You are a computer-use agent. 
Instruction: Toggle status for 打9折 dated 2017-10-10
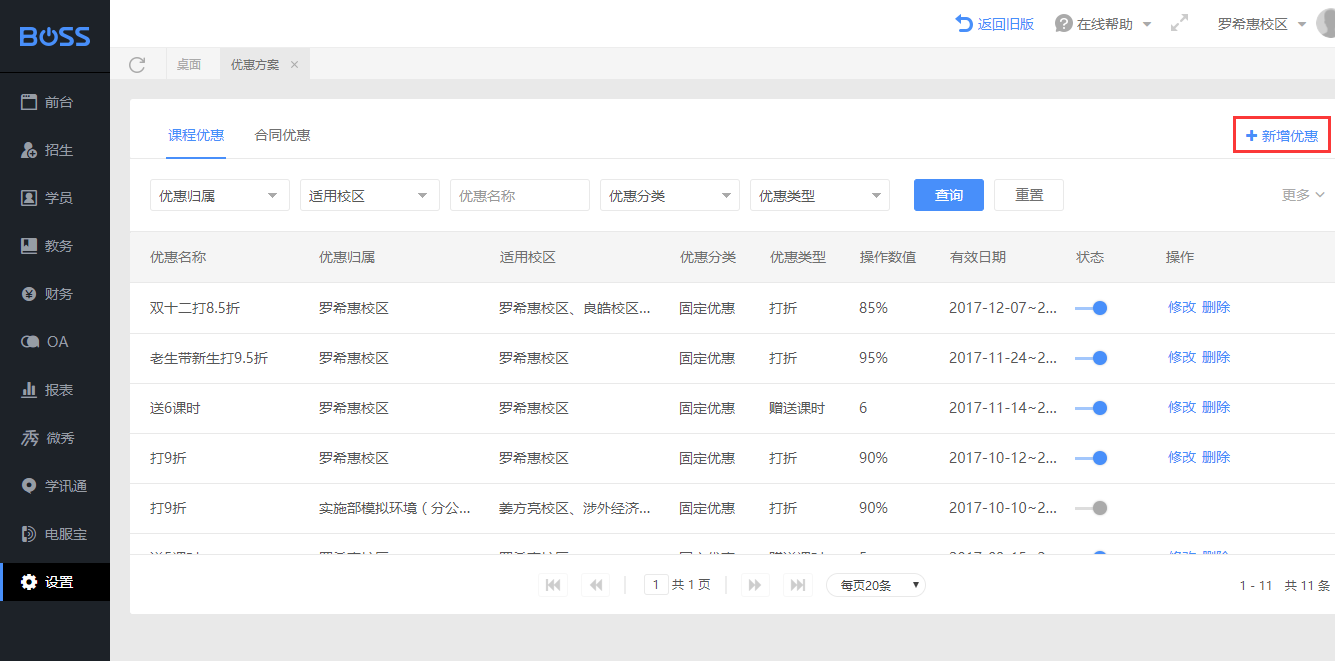coord(1091,508)
